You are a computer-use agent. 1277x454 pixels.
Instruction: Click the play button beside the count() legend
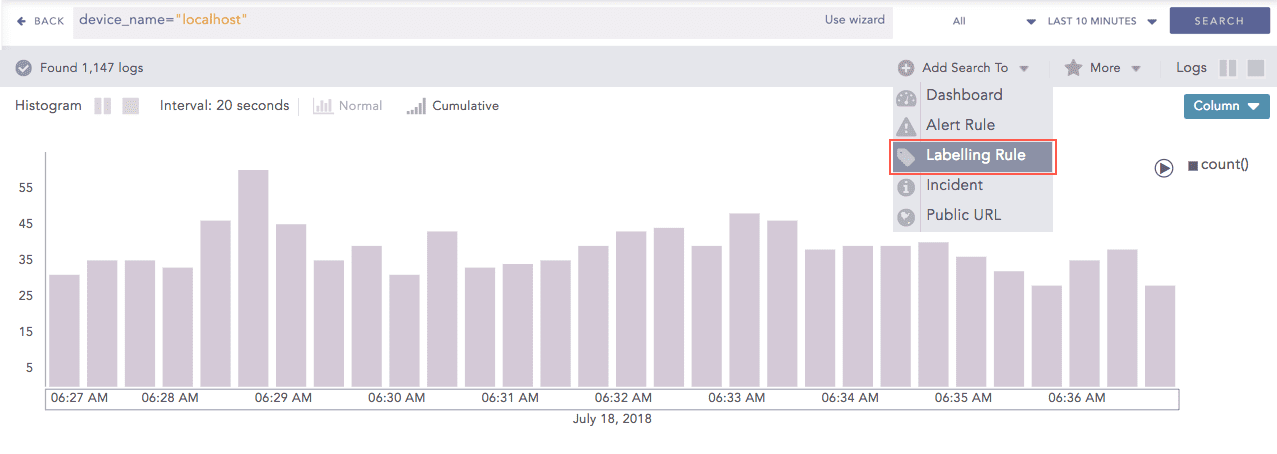(x=1164, y=168)
